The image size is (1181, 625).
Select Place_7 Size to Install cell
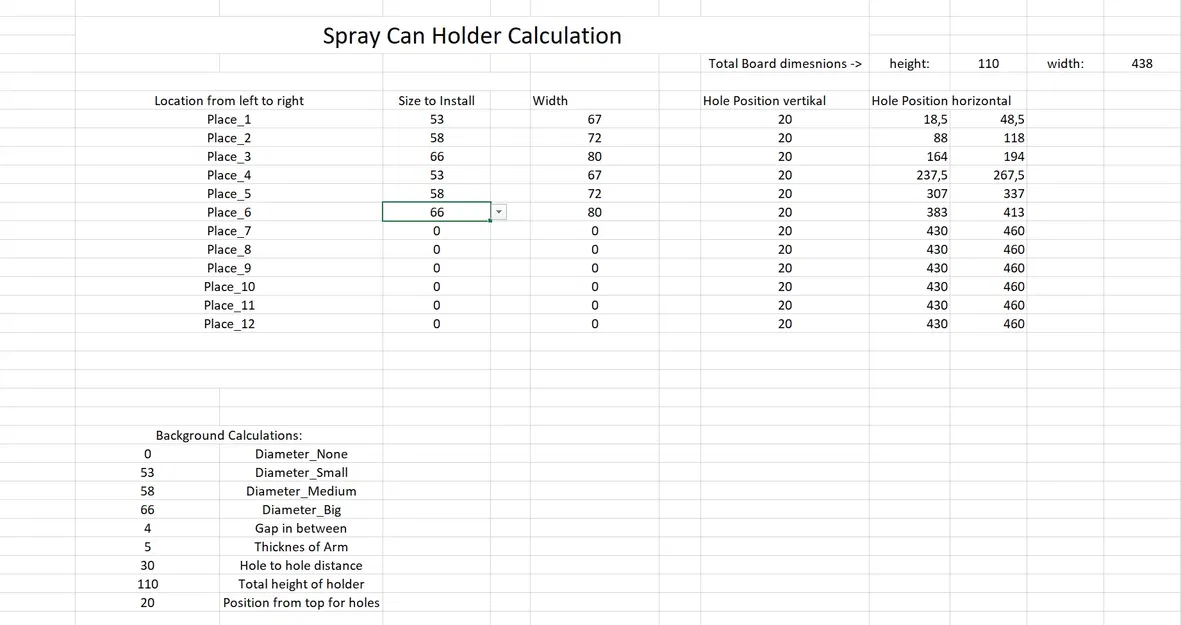[x=437, y=231]
